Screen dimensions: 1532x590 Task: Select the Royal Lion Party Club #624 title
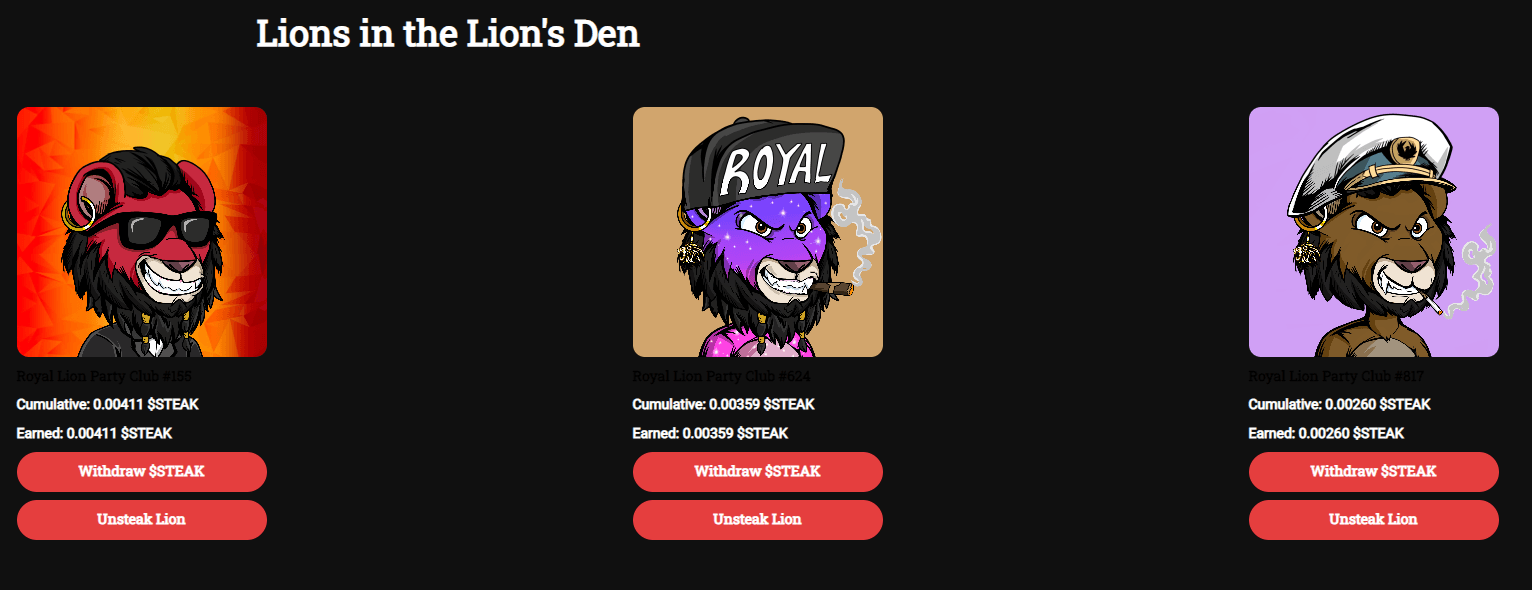point(722,376)
